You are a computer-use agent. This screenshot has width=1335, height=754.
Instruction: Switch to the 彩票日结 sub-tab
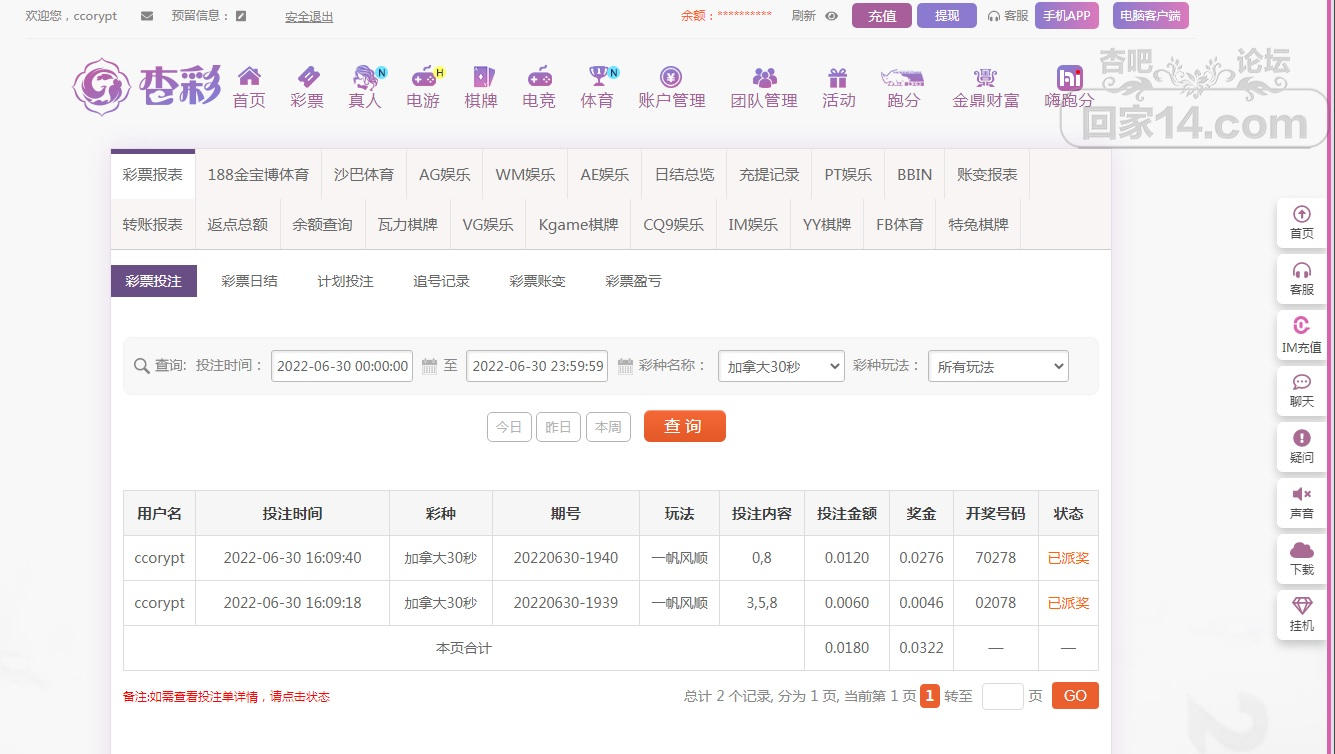(249, 281)
